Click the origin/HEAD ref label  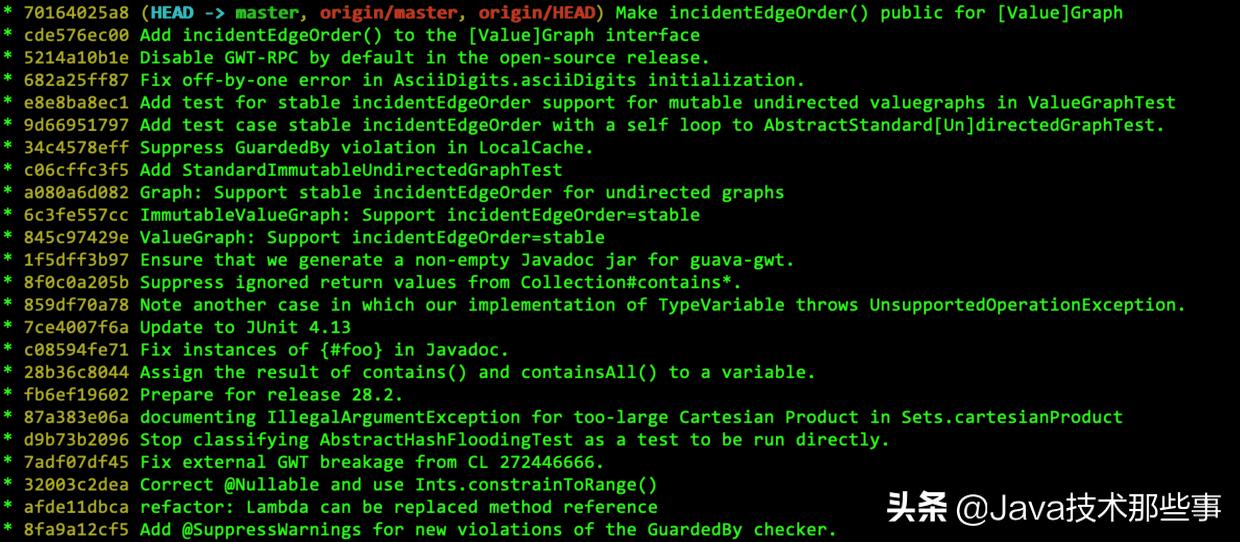(536, 13)
